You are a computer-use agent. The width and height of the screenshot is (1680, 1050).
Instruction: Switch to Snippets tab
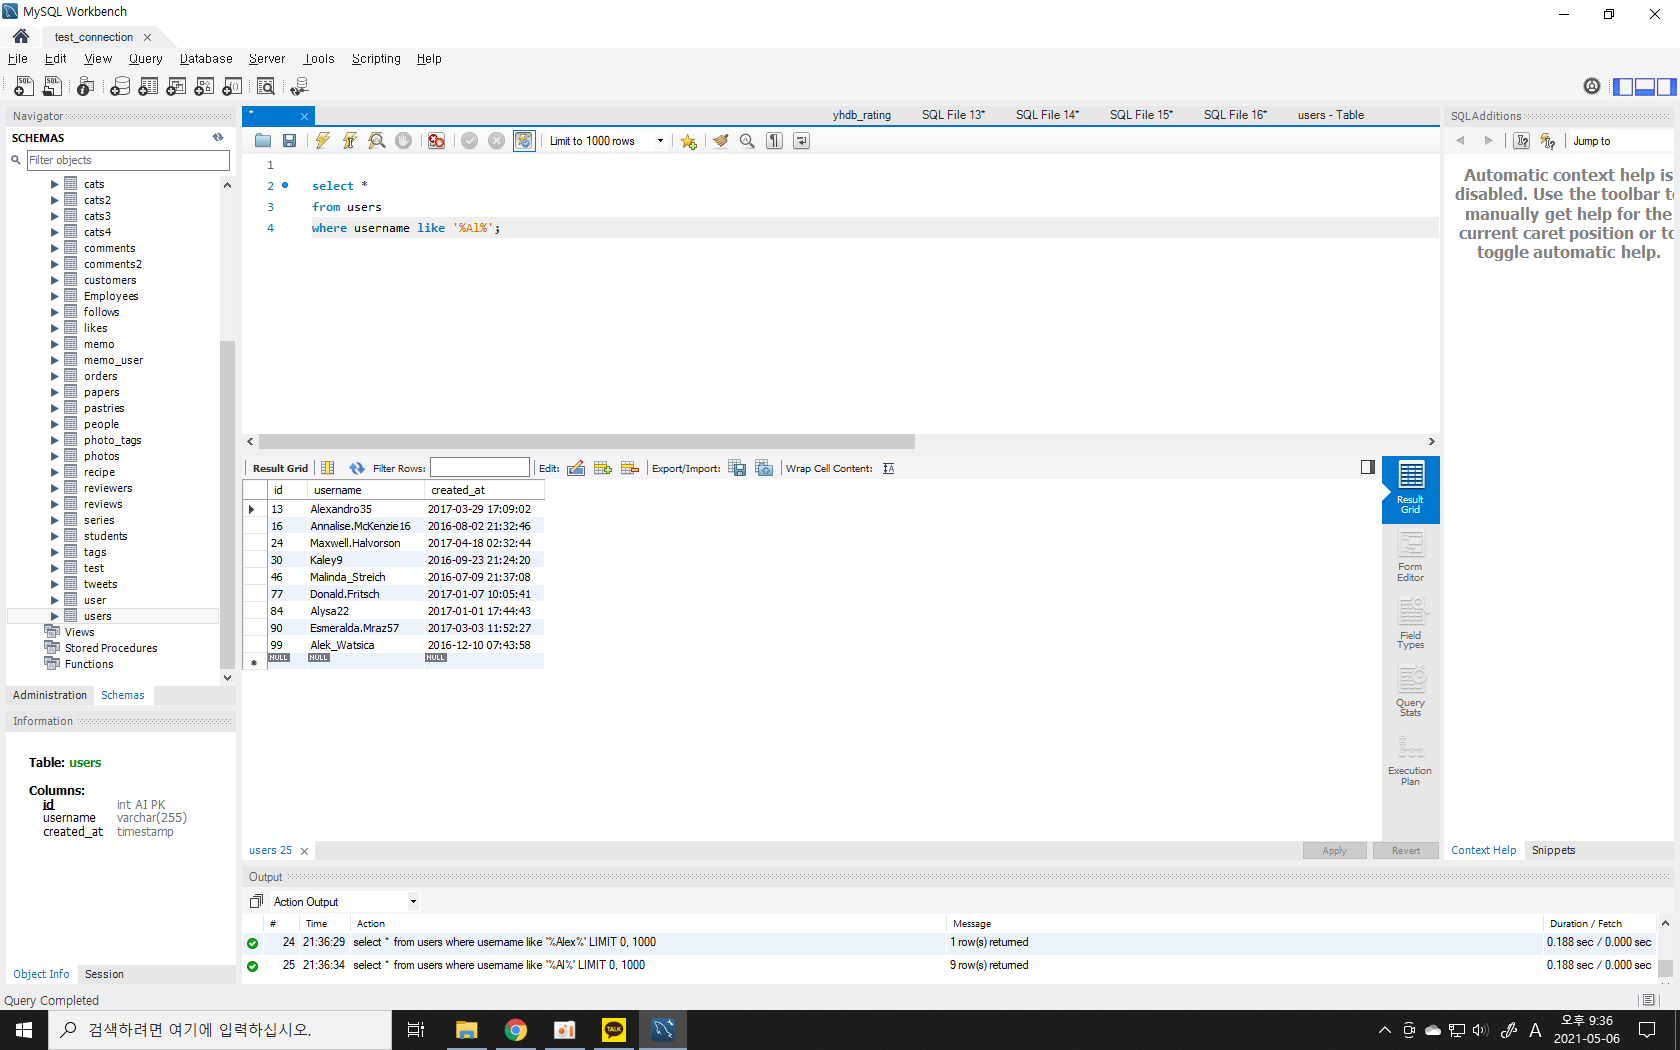[x=1554, y=850]
